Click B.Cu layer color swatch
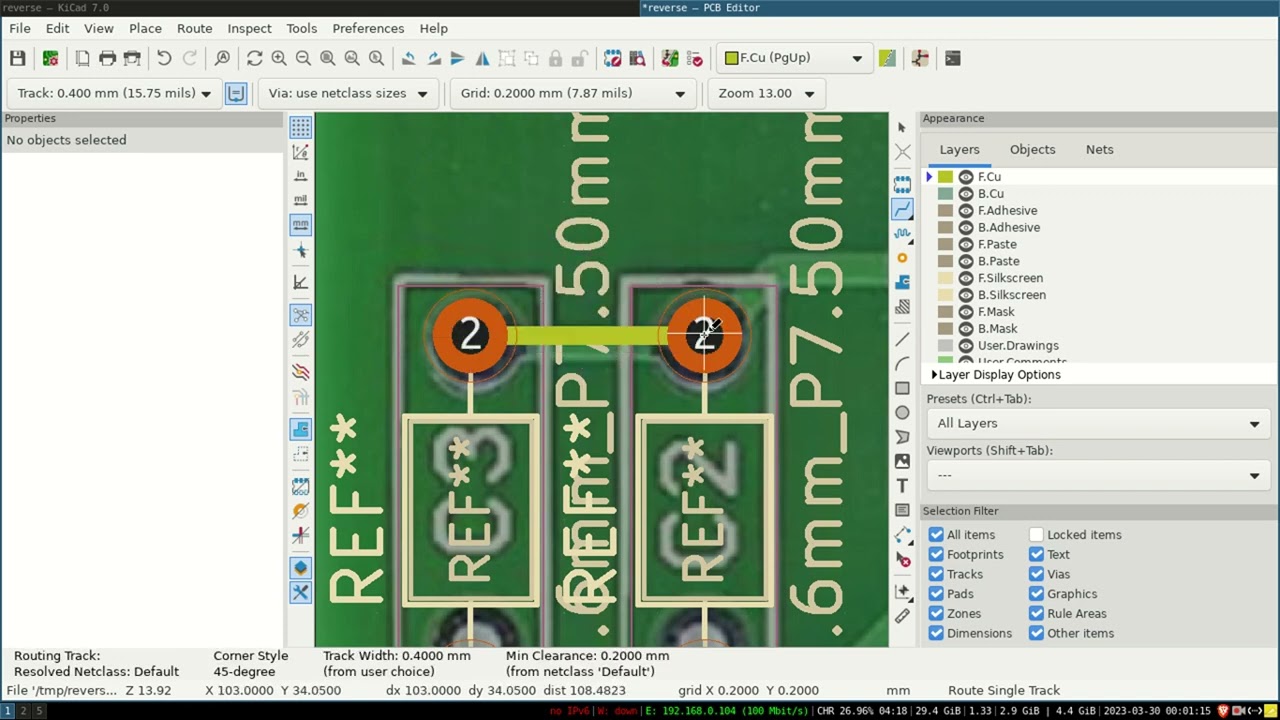 tap(945, 194)
